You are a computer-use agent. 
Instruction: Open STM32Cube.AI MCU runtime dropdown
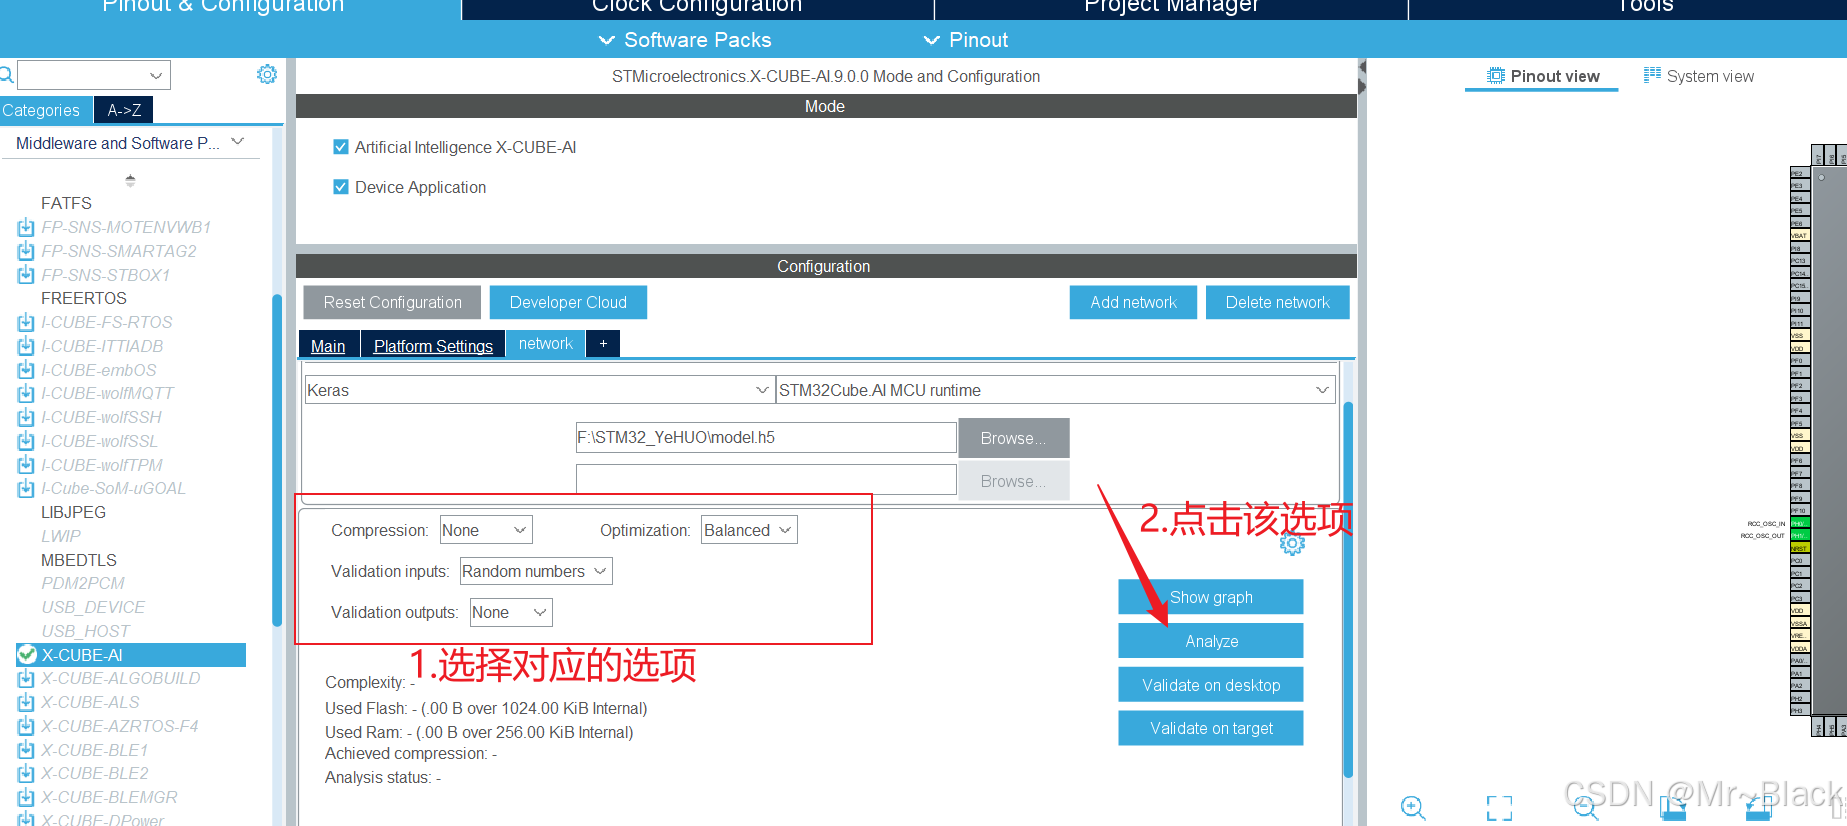pyautogui.click(x=1056, y=390)
